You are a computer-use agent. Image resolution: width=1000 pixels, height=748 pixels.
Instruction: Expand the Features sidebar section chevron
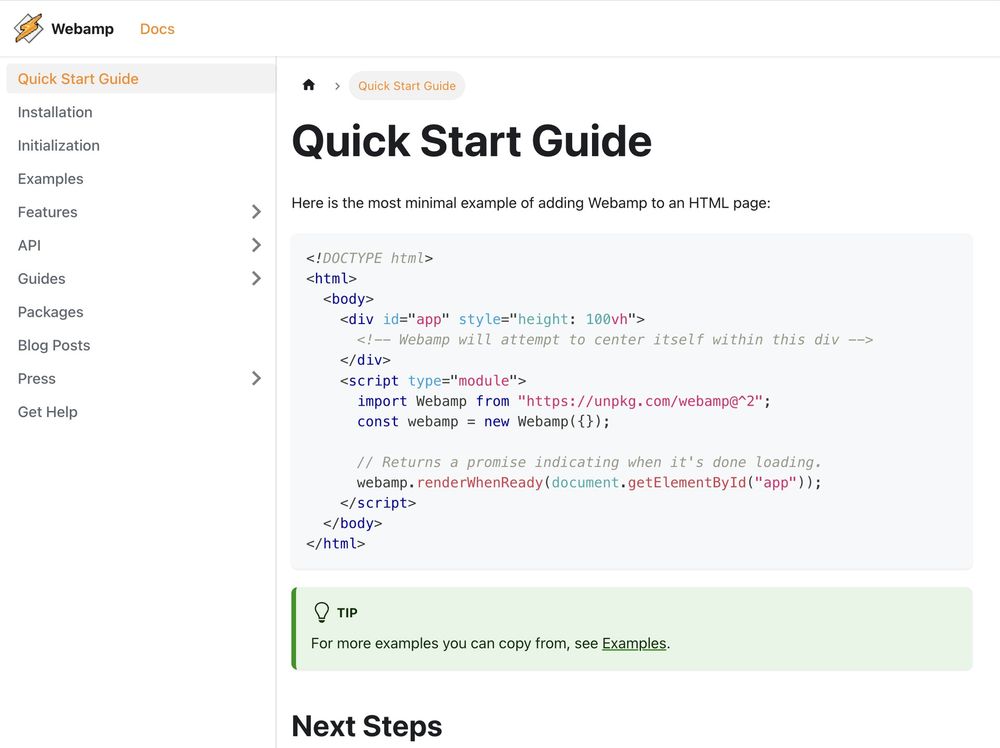tap(256, 212)
